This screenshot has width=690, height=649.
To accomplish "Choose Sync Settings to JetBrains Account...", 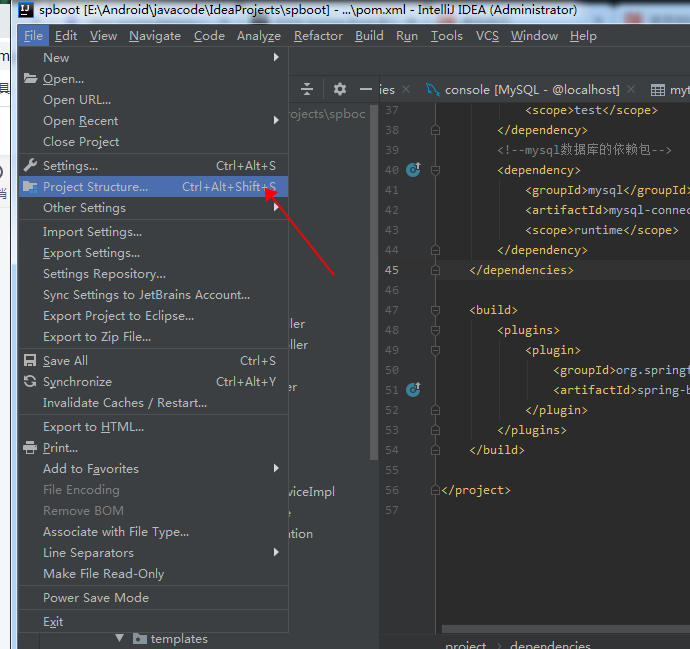I will point(154,295).
